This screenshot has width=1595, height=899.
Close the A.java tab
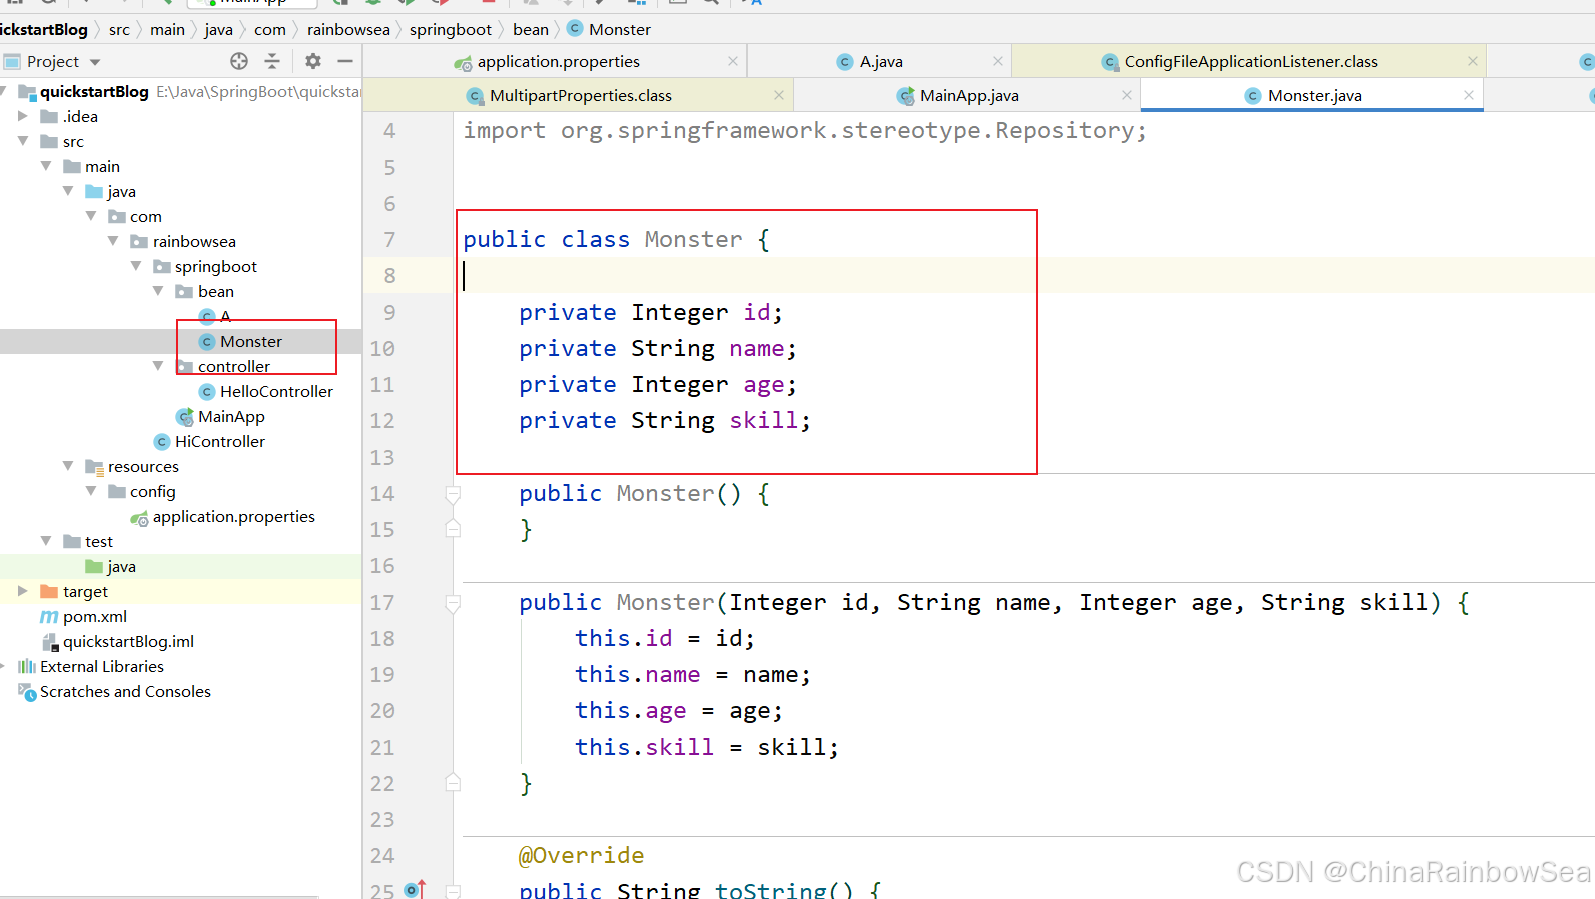point(998,61)
